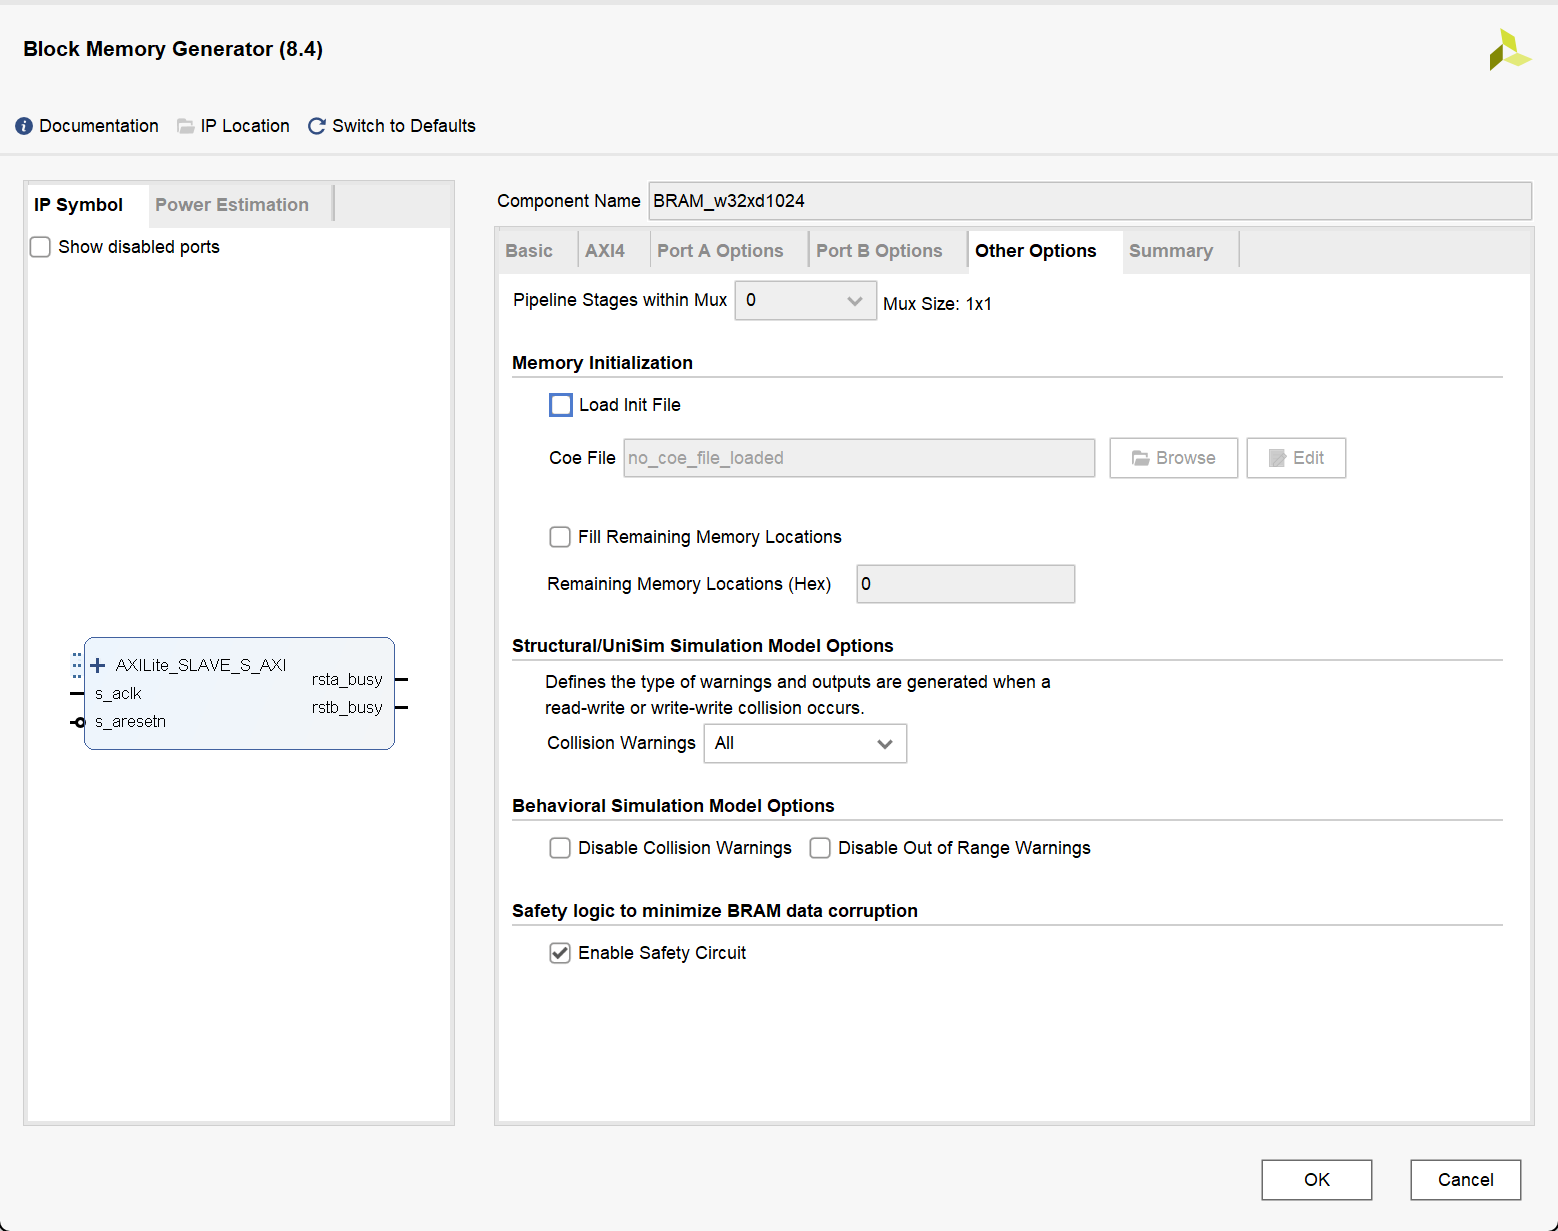This screenshot has width=1558, height=1231.
Task: Click the OK button
Action: coord(1317,1180)
